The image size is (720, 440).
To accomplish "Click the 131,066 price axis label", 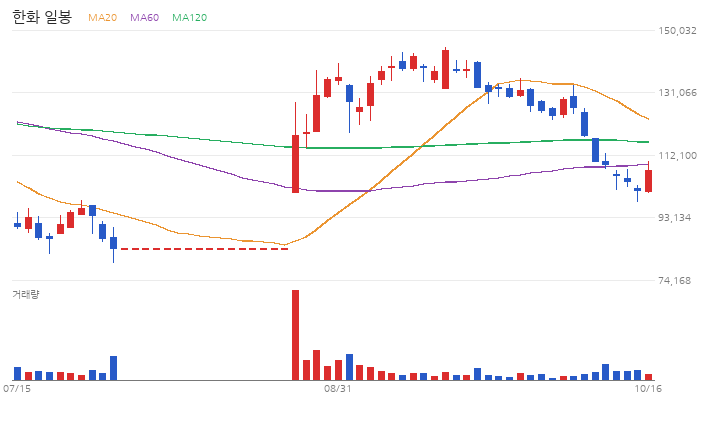I will click(677, 93).
